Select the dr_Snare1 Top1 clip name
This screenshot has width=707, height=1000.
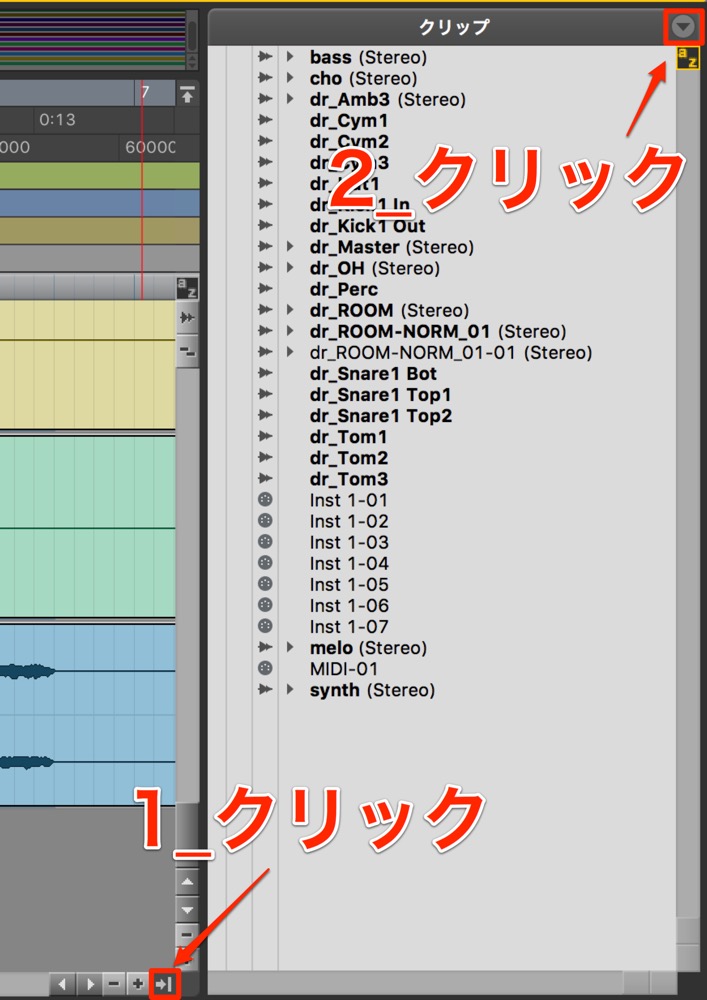[381, 395]
